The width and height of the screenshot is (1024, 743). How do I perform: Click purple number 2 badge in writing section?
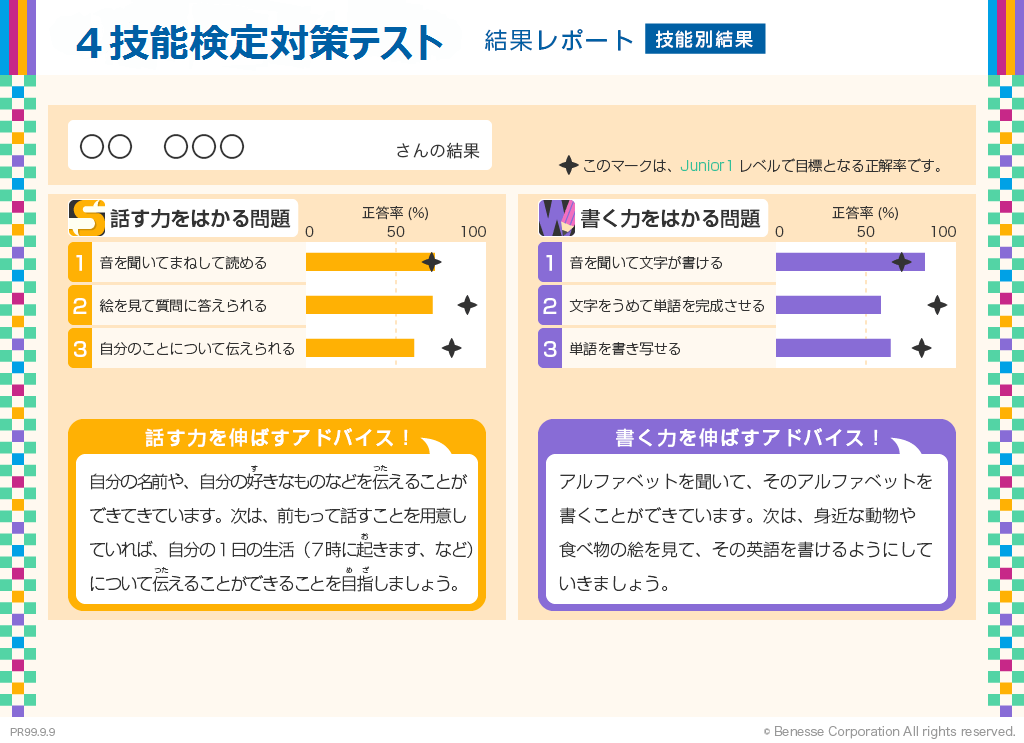pos(550,306)
